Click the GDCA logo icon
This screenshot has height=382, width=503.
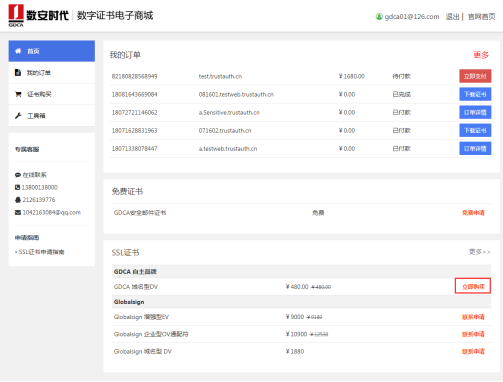click(16, 15)
